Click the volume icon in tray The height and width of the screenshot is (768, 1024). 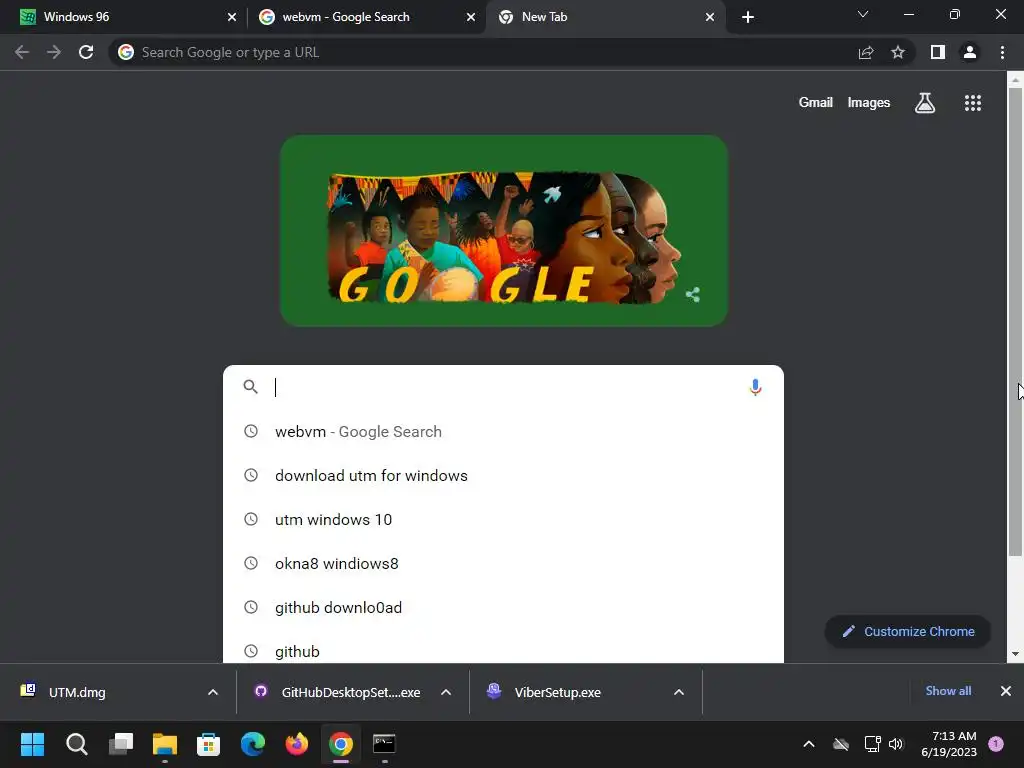(896, 744)
